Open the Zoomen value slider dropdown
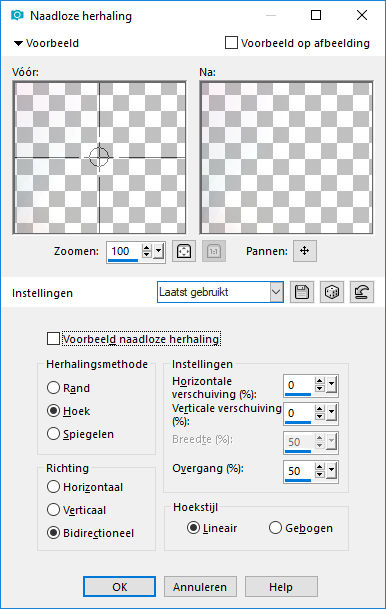This screenshot has width=386, height=609. tap(158, 251)
